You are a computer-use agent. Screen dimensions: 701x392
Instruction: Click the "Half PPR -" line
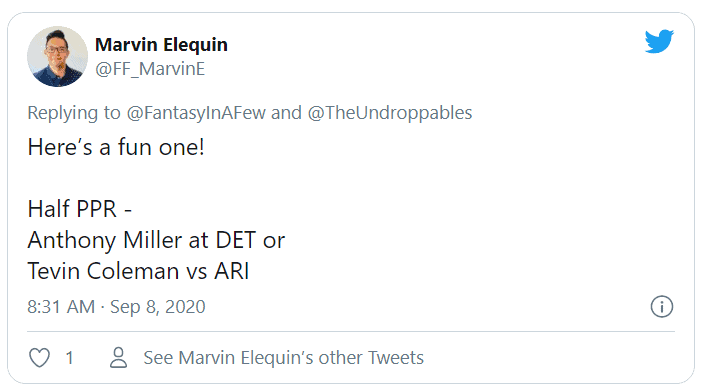[x=80, y=209]
